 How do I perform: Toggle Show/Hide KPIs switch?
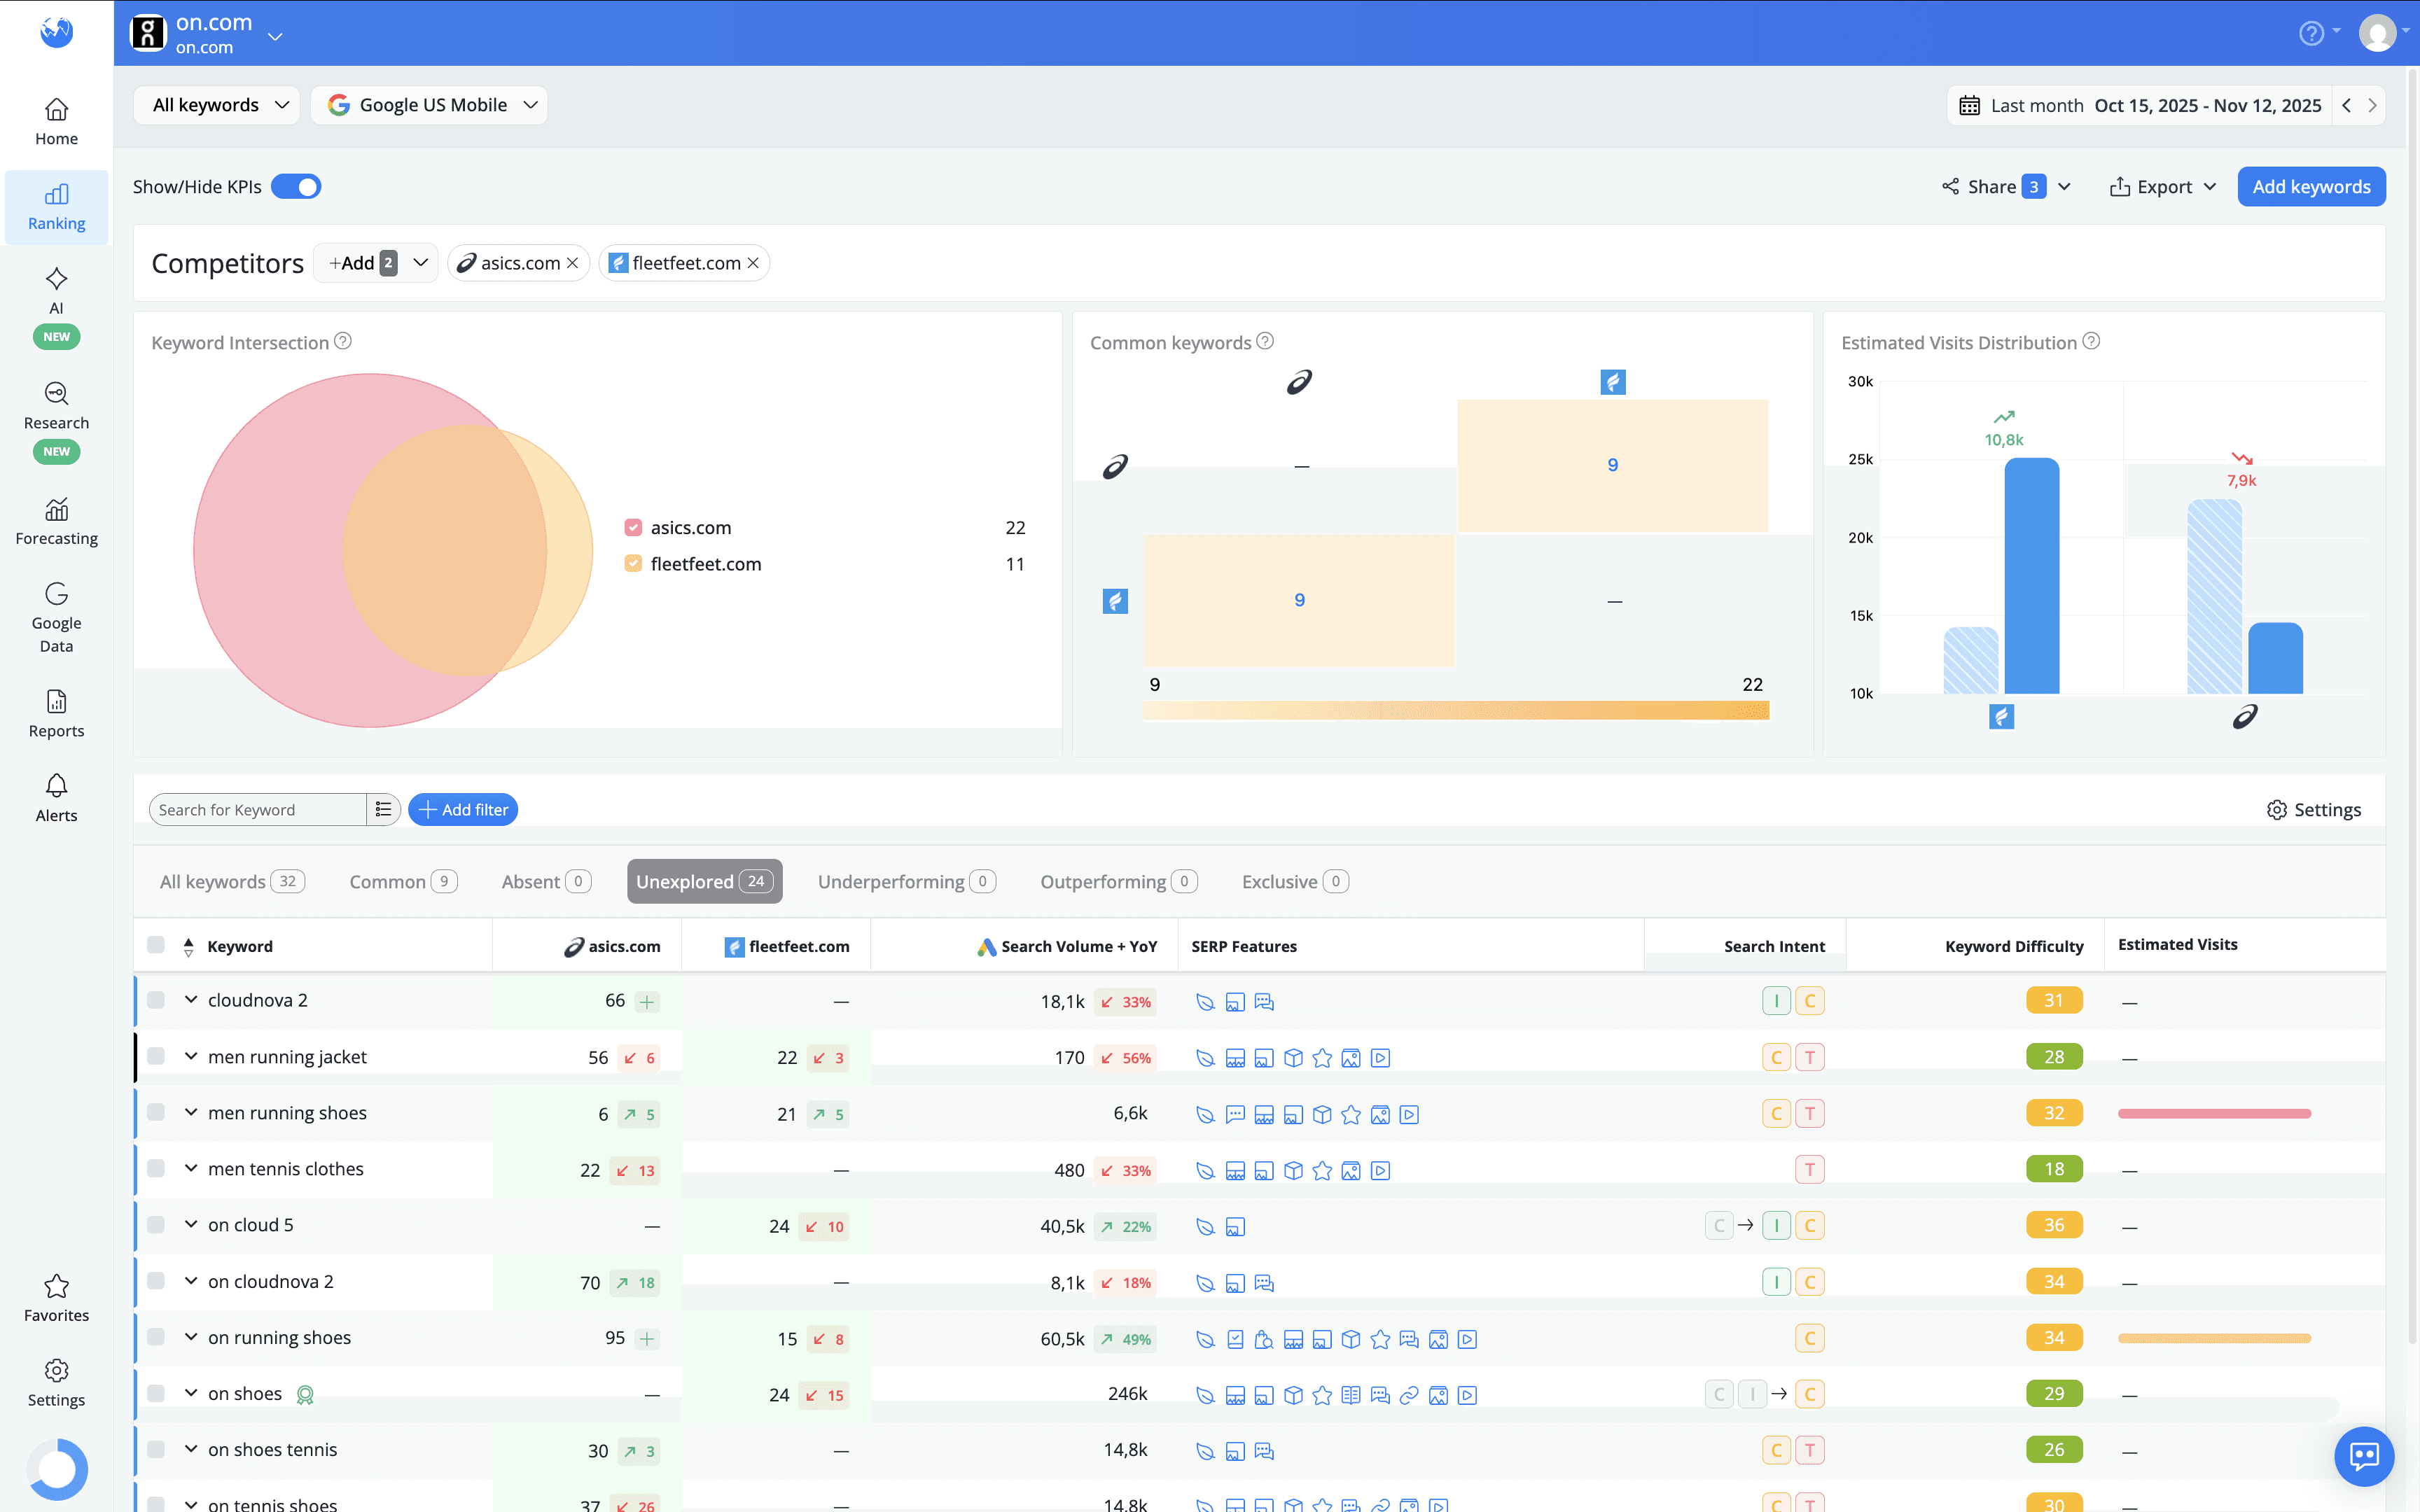[296, 187]
